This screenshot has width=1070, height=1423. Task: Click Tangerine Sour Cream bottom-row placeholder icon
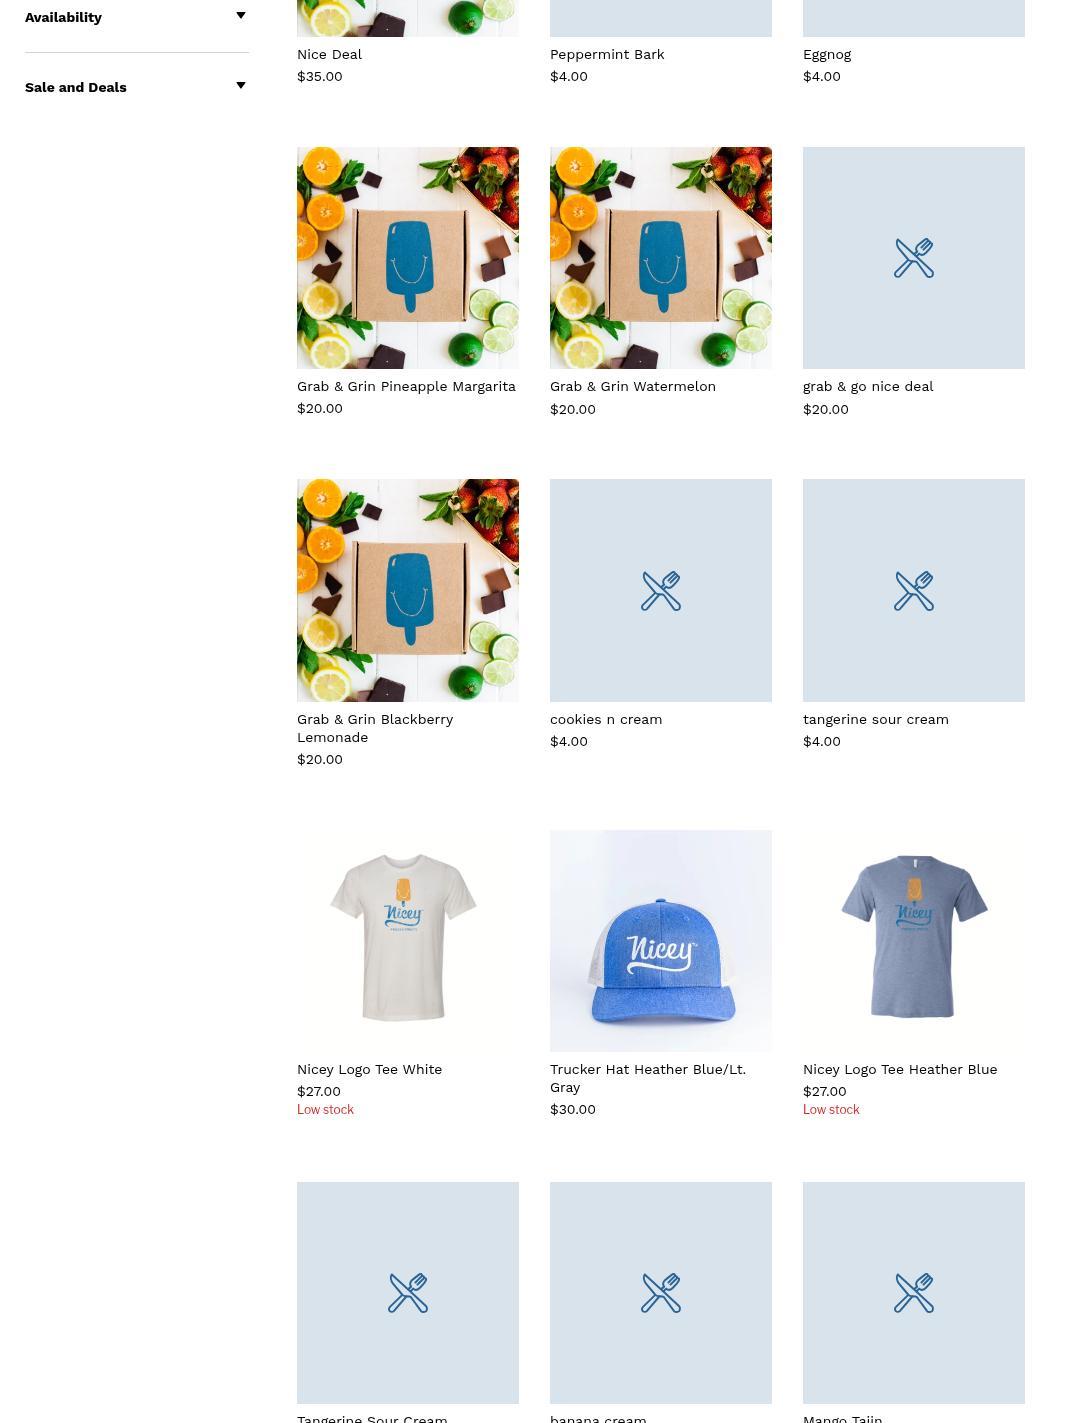click(408, 1293)
